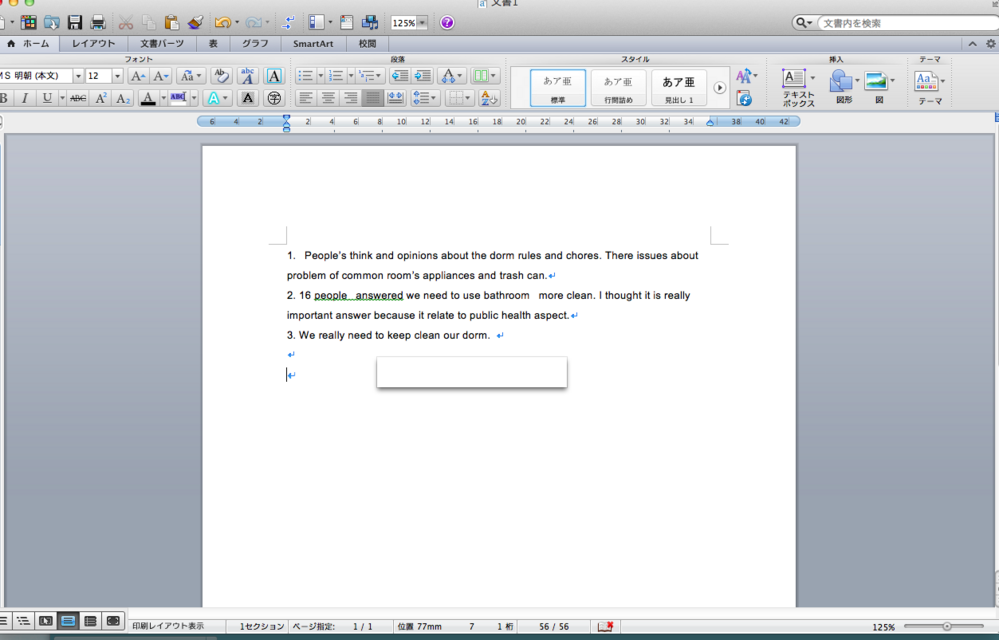This screenshot has height=640, width=999.
Task: Toggle show formatting marks icon
Action: pos(288,23)
